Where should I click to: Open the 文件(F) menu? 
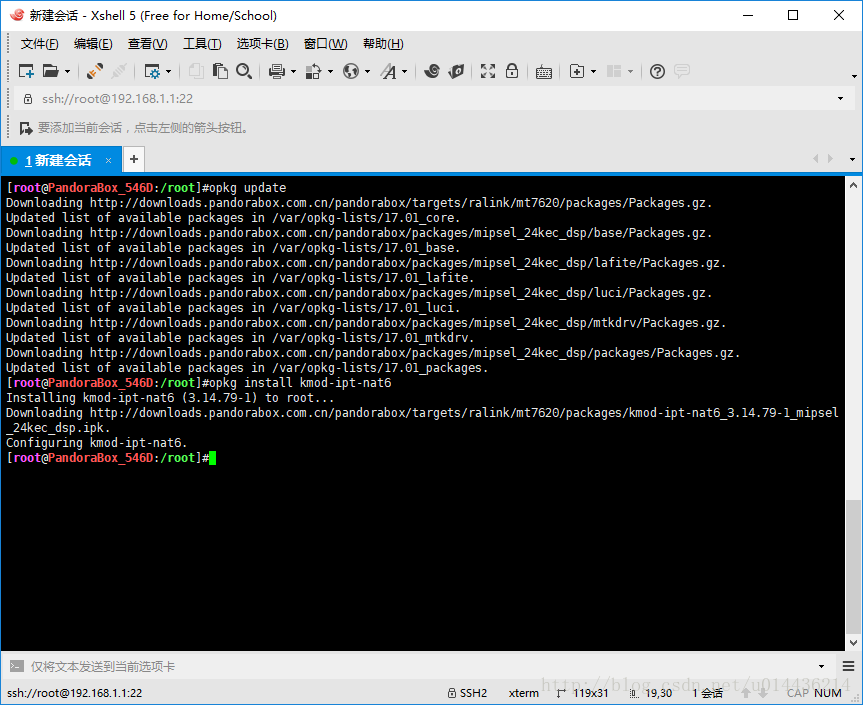point(40,44)
